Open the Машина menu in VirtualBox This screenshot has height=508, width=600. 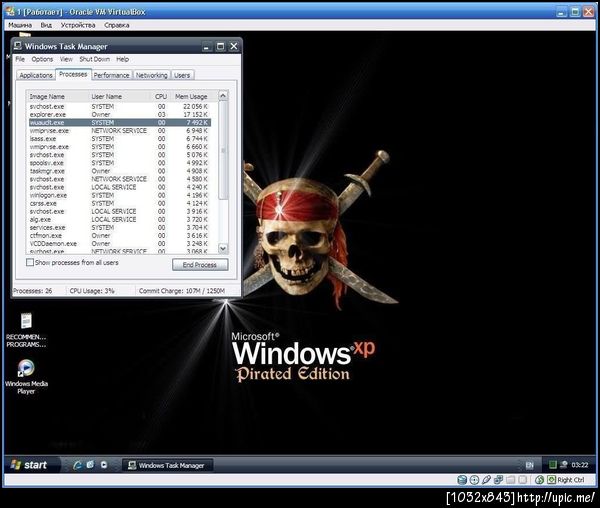click(20, 25)
